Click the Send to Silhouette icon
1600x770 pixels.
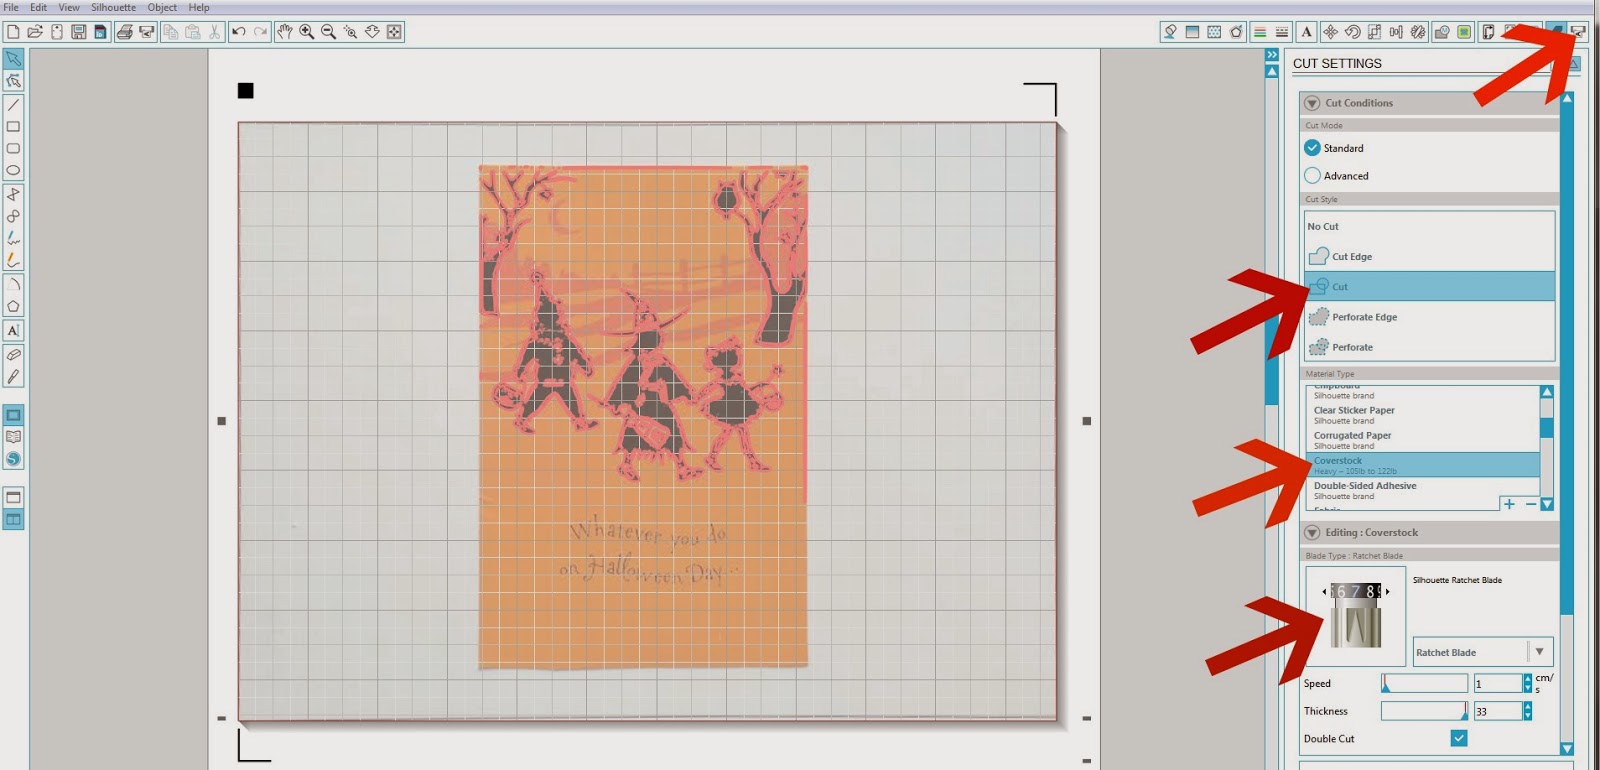(1579, 32)
